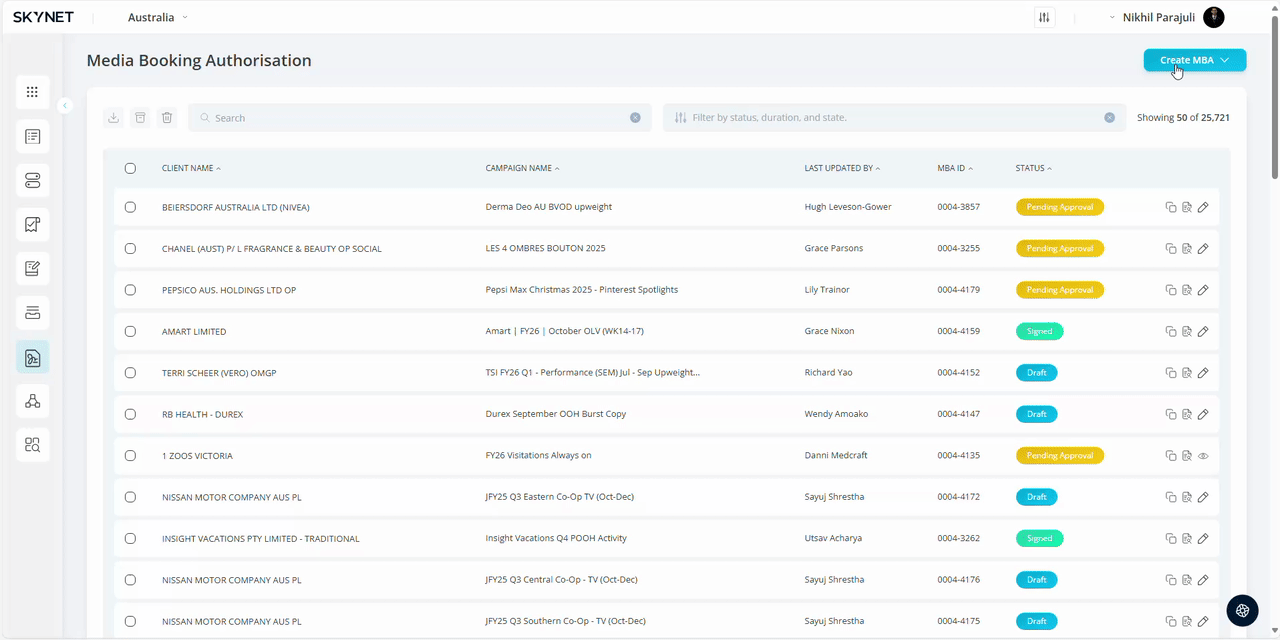Click copy icon on Amart Limited row

tap(1171, 331)
